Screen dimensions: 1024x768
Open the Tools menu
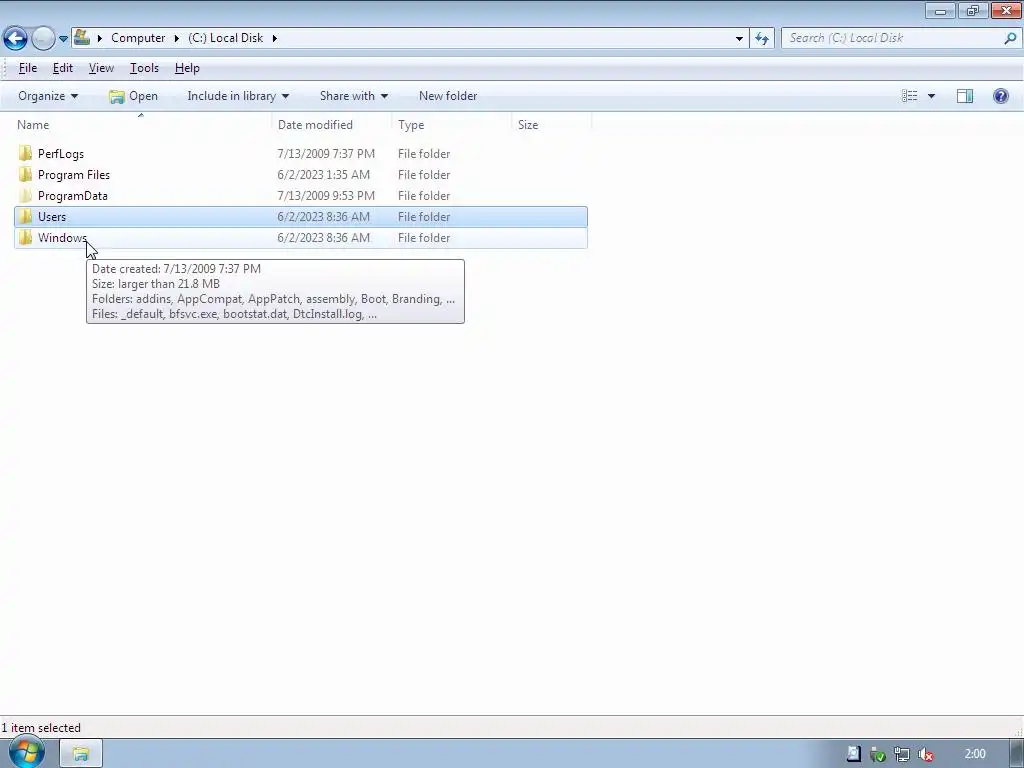144,68
